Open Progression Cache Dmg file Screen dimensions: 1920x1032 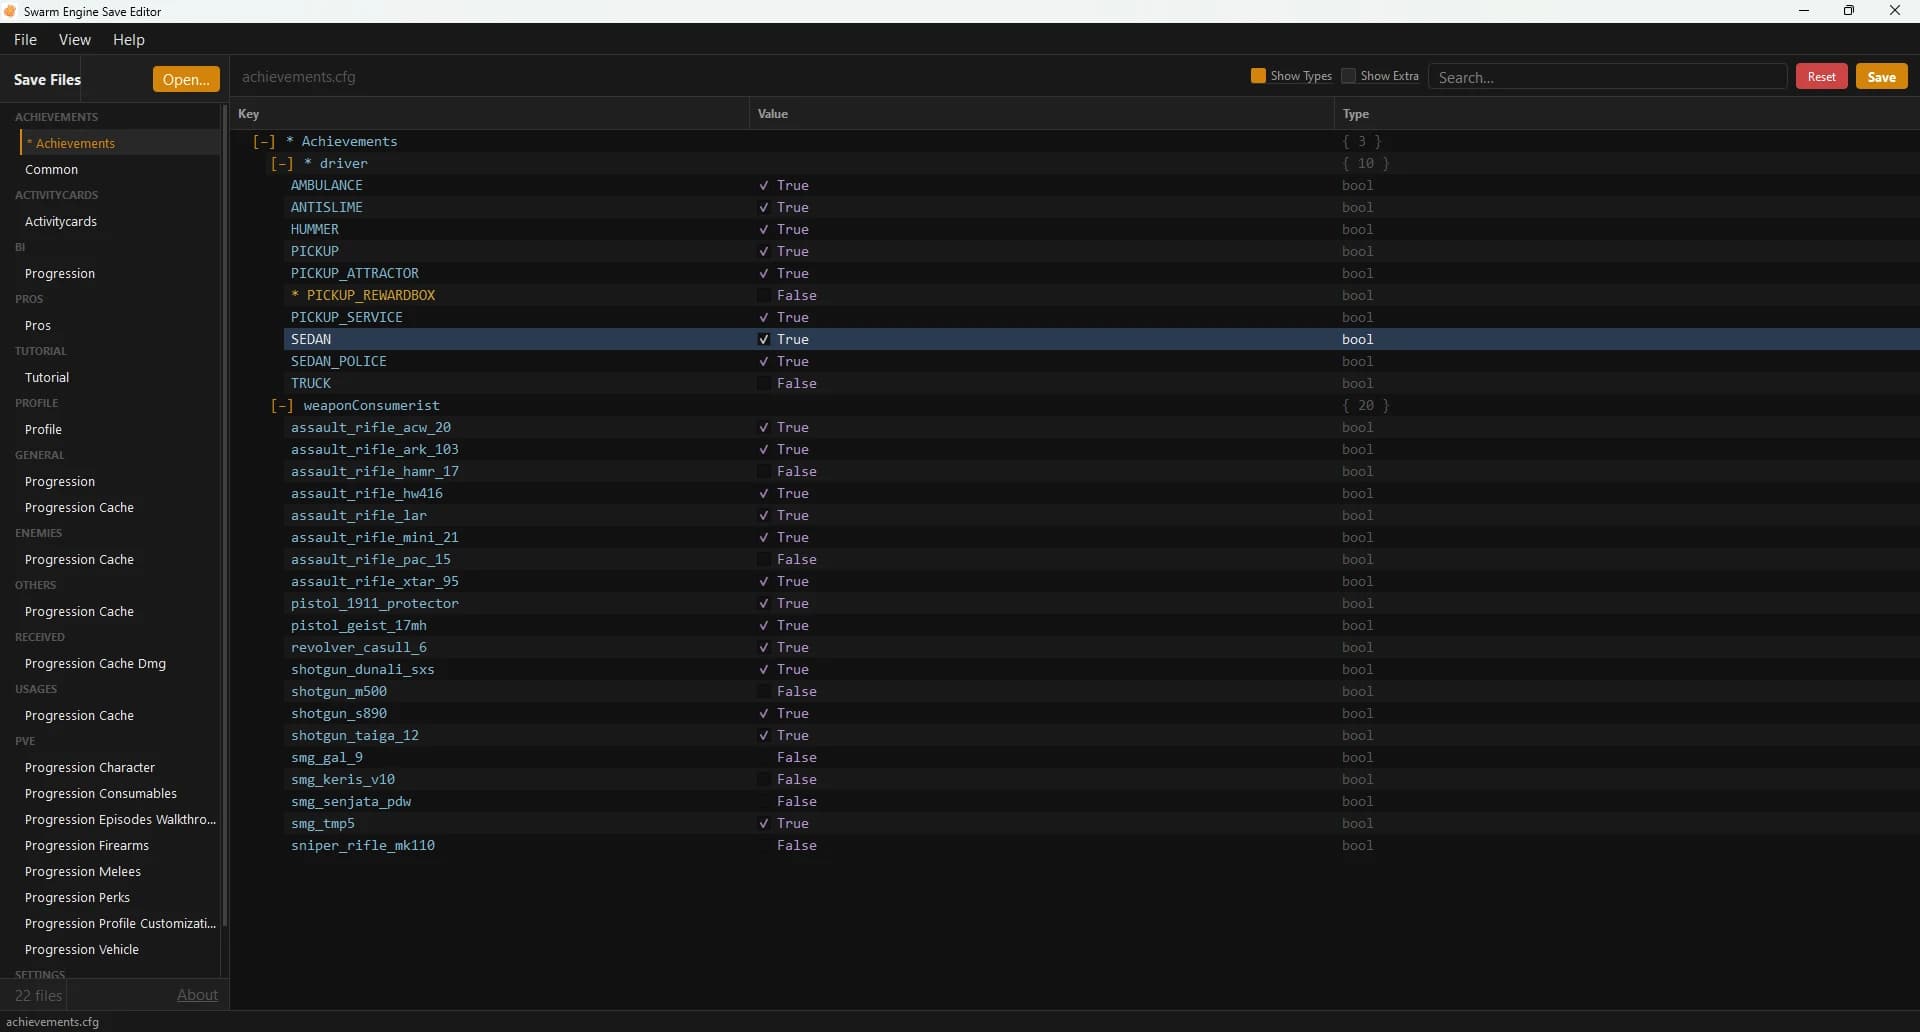pyautogui.click(x=120, y=663)
